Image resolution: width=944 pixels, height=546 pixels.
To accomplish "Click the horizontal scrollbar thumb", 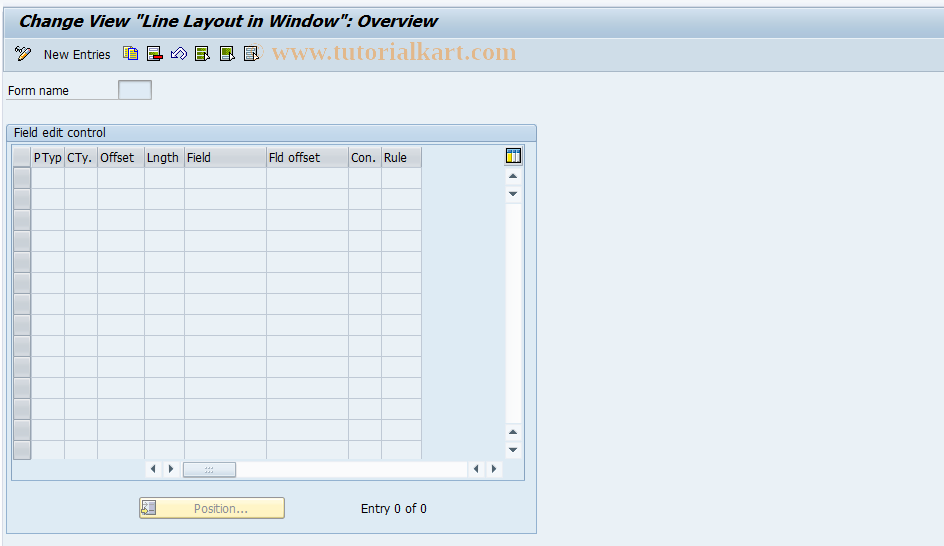I will (x=209, y=470).
